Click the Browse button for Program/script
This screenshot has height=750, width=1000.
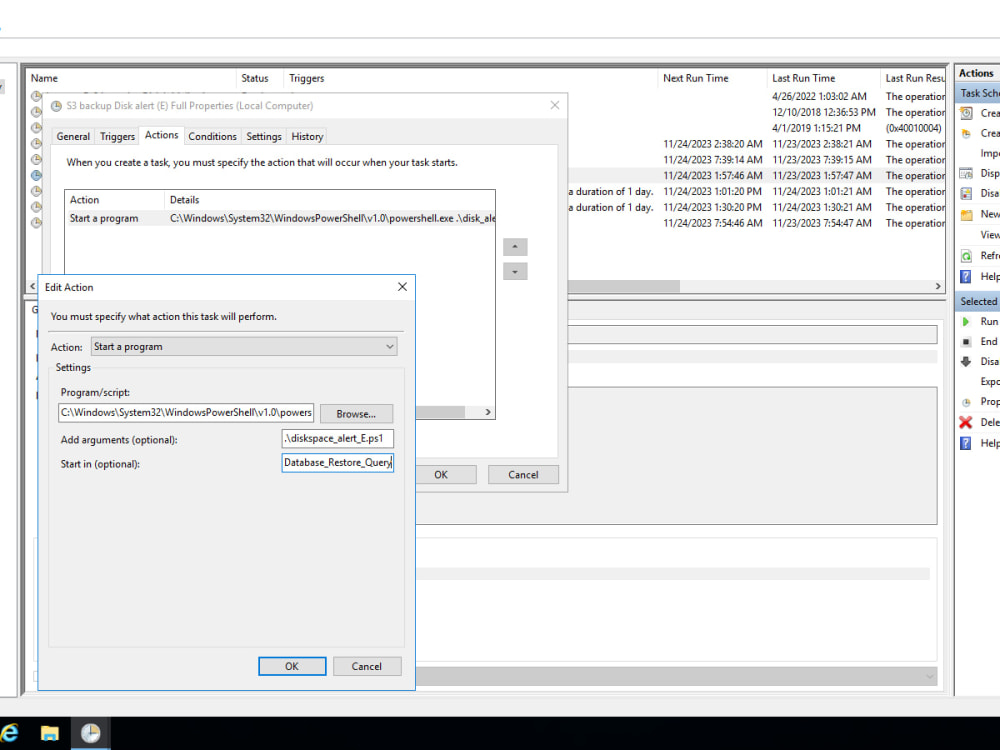pyautogui.click(x=356, y=413)
